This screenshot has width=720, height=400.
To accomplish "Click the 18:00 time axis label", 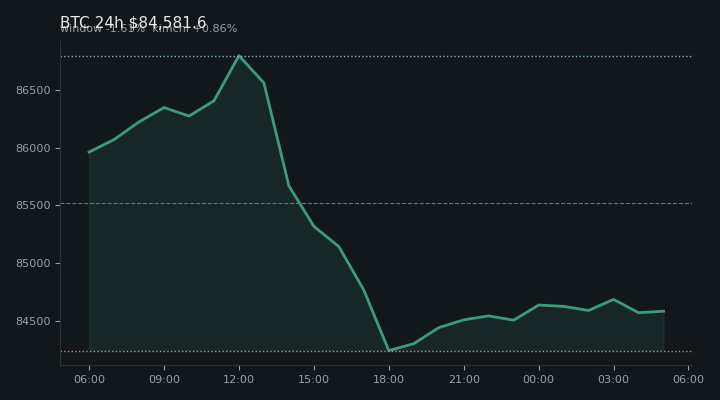I will coord(388,379).
